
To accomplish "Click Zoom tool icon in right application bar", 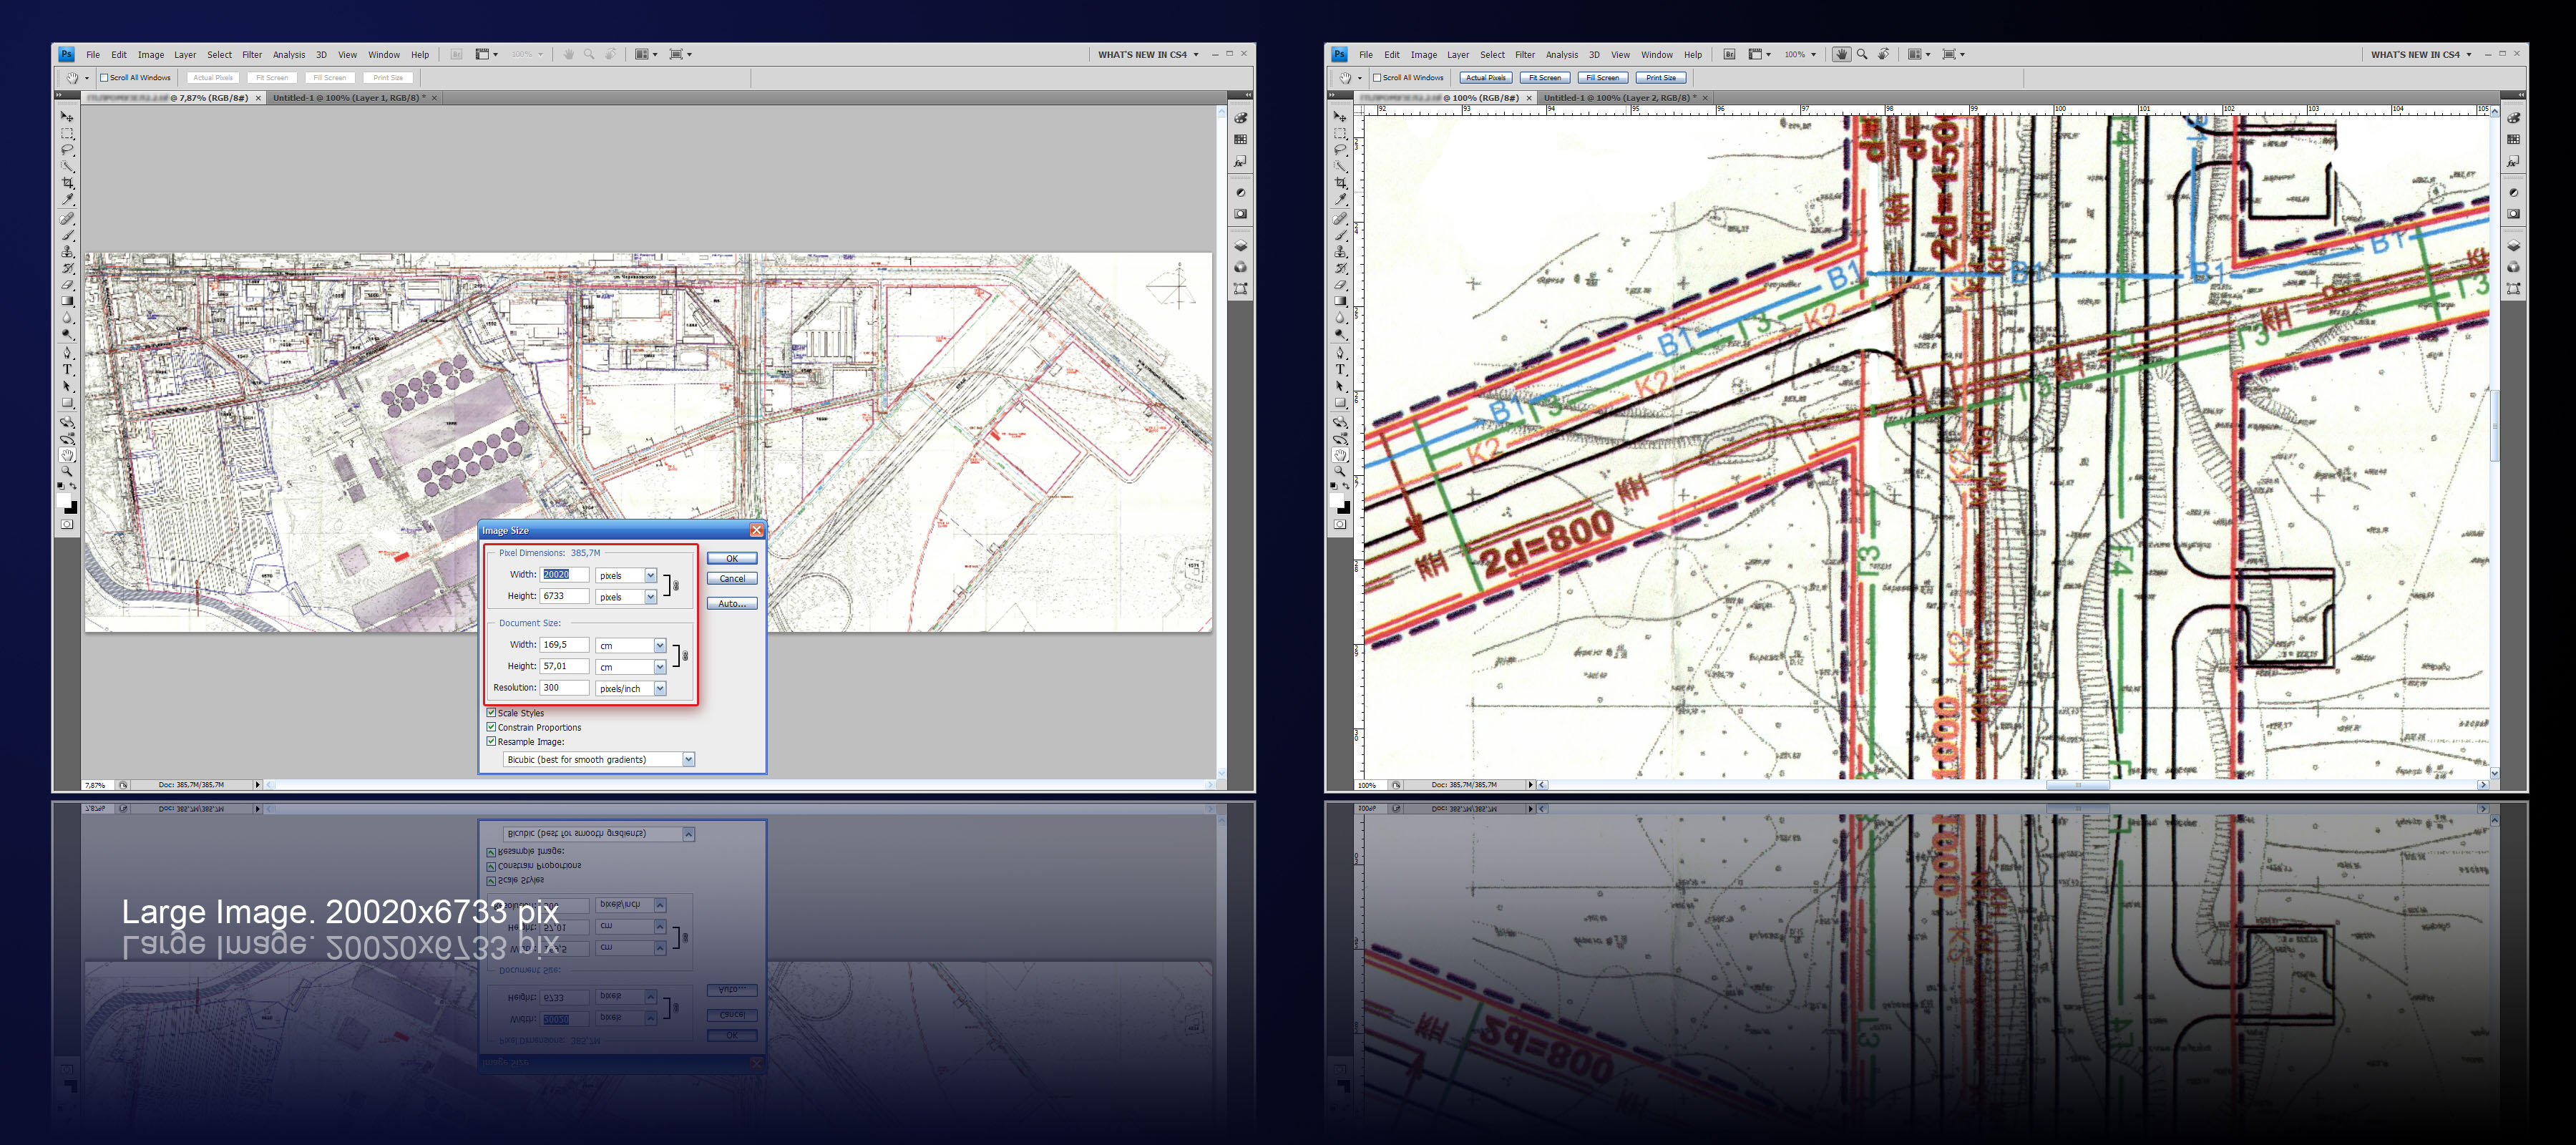I will coord(1862,55).
